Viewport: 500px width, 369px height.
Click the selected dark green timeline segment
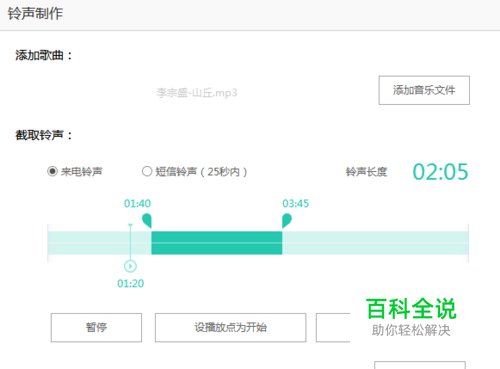[x=217, y=243]
